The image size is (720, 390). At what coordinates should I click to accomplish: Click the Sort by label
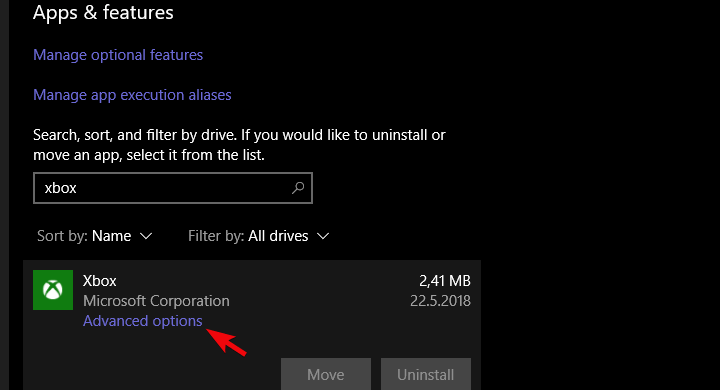[63, 236]
